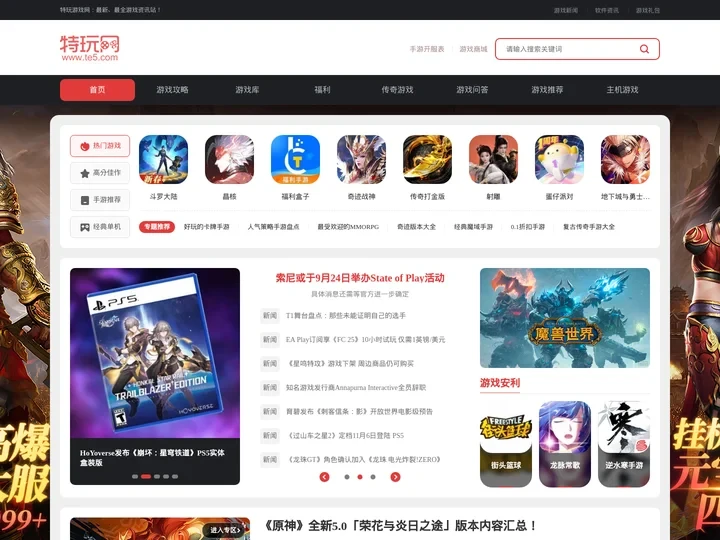The image size is (720, 540).
Task: Open the 星鸣特攻 游戏下架 news item
Action: [350, 364]
